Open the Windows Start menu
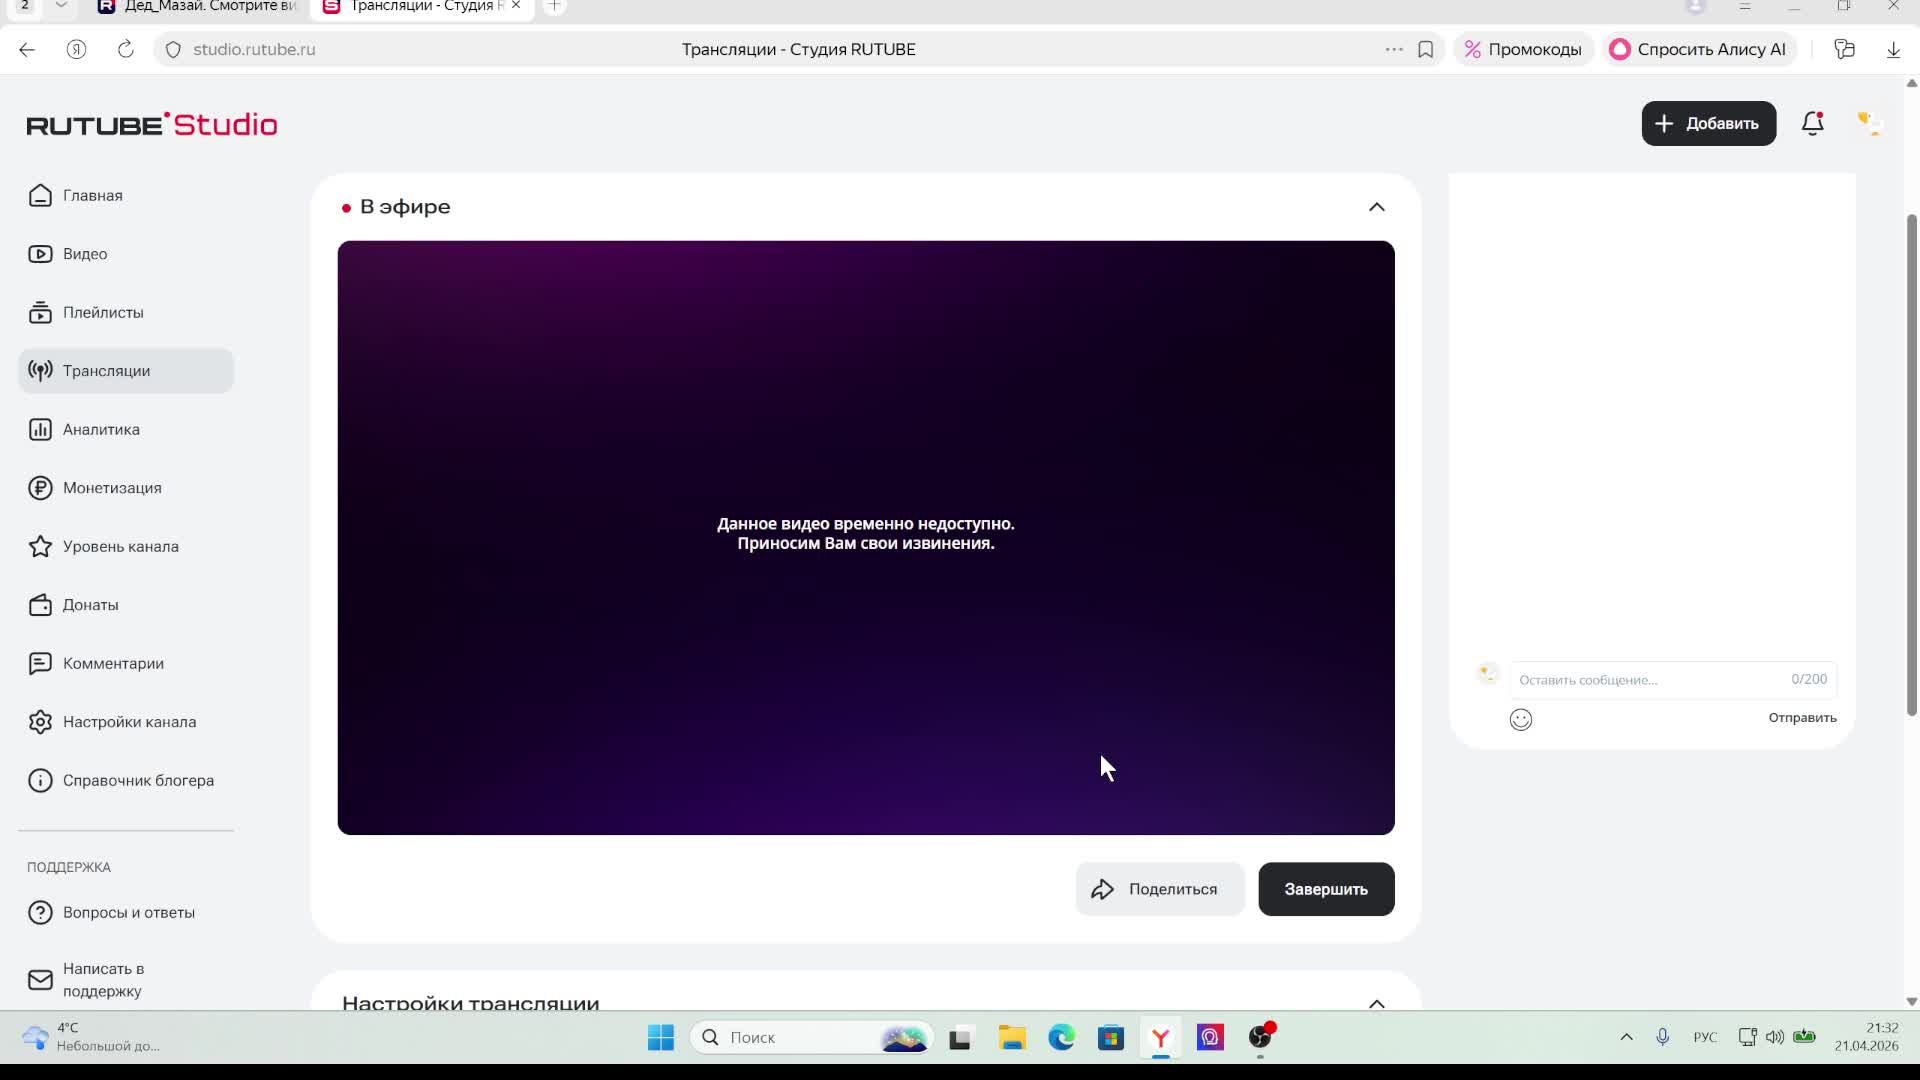1920x1080 pixels. click(660, 1037)
